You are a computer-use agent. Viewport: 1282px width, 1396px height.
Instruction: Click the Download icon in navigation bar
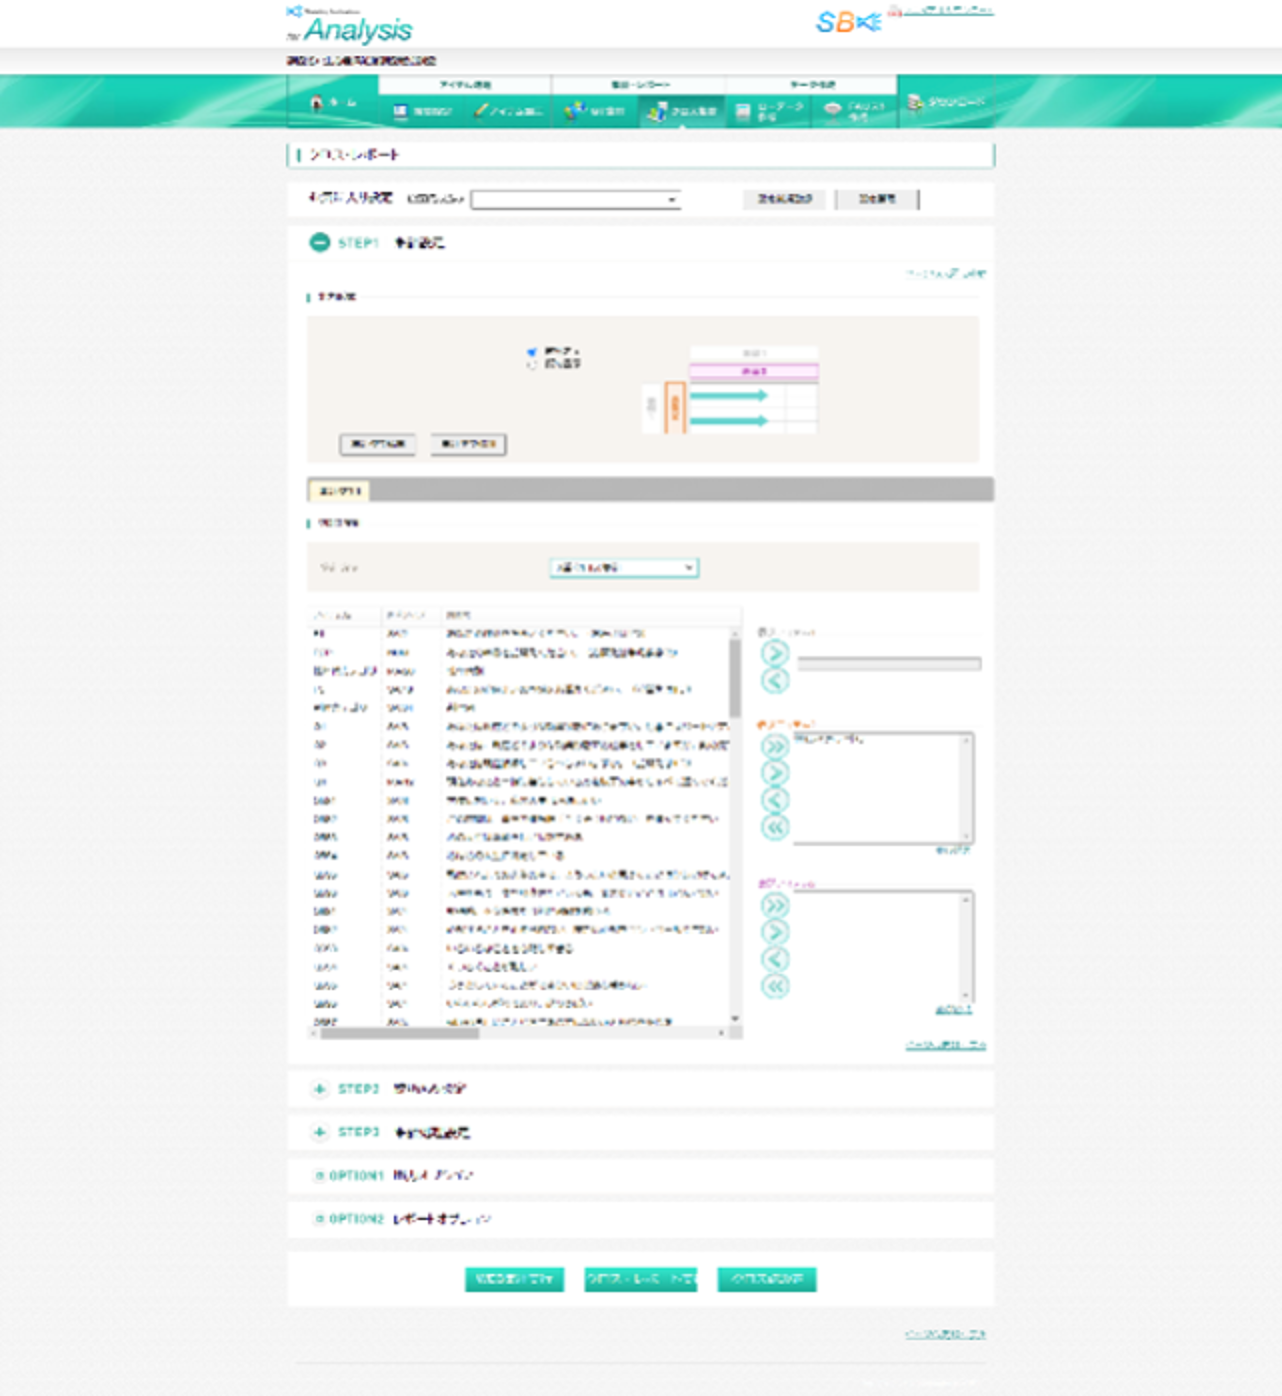coord(915,102)
